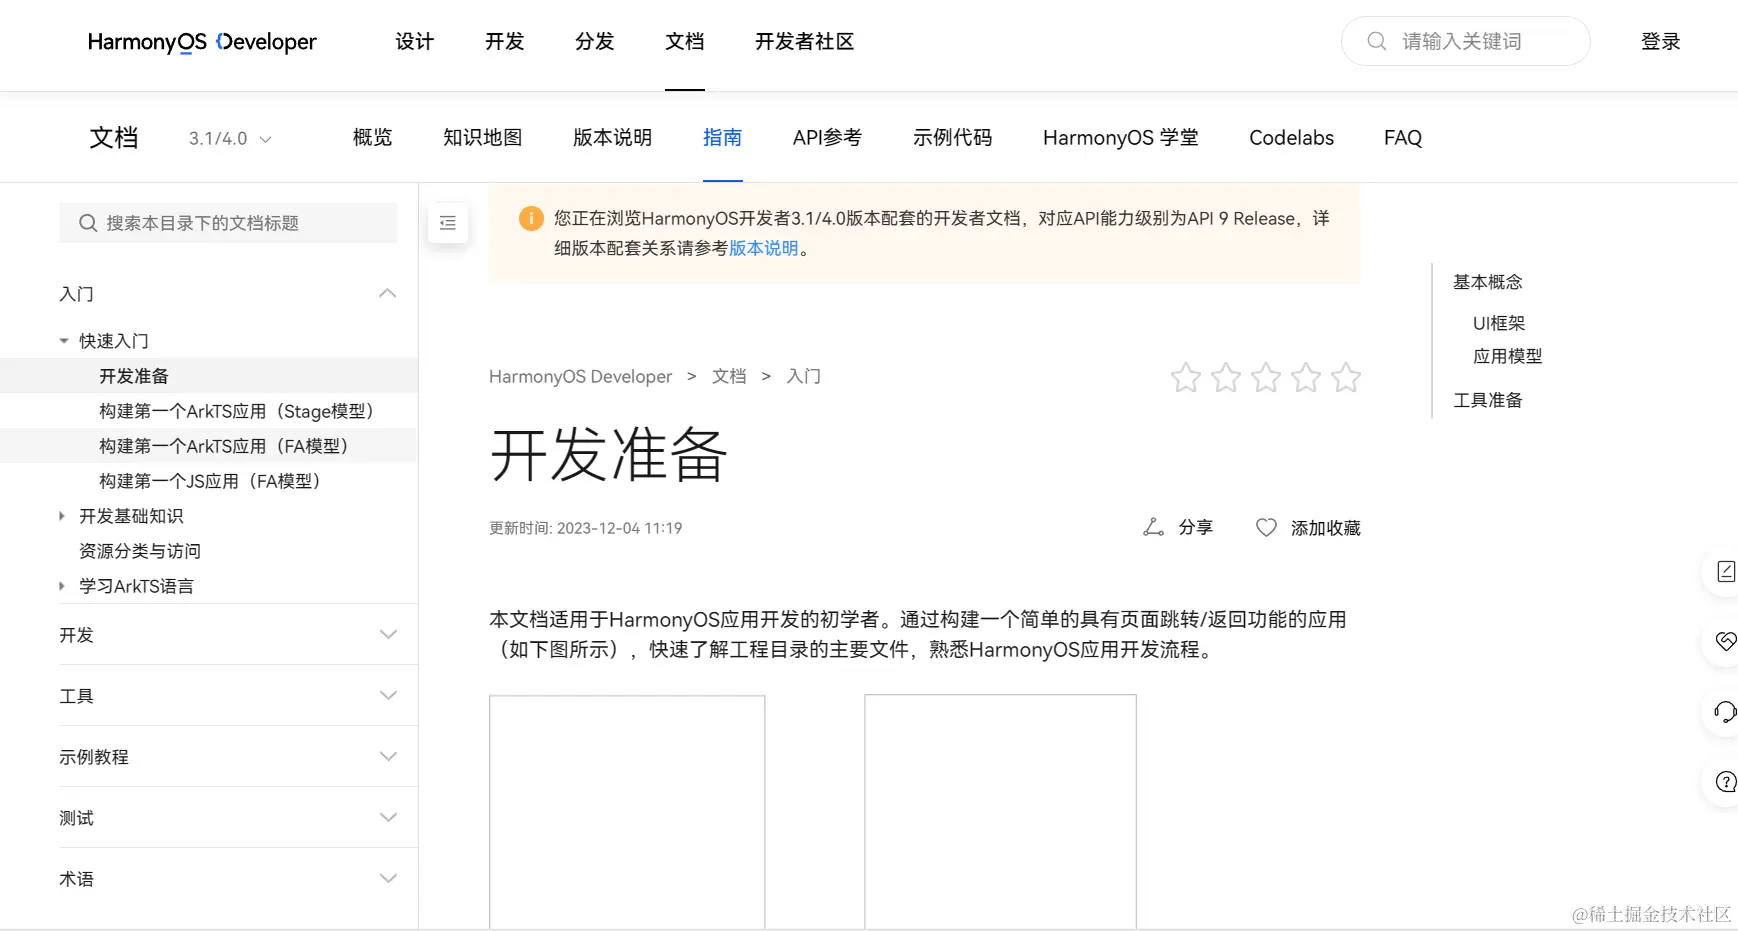Click the heart-check floating icon

tap(1725, 641)
